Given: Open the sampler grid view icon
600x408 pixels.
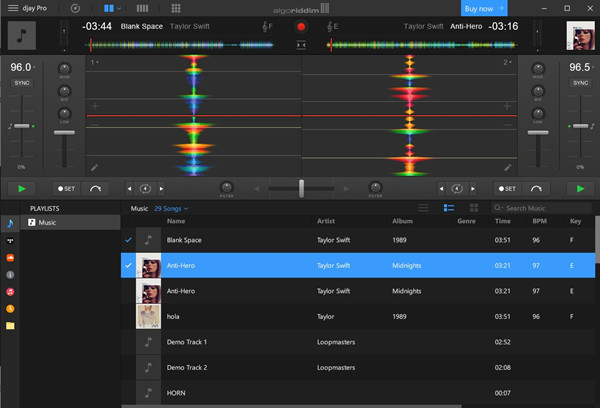Looking at the screenshot, I should pos(176,8).
